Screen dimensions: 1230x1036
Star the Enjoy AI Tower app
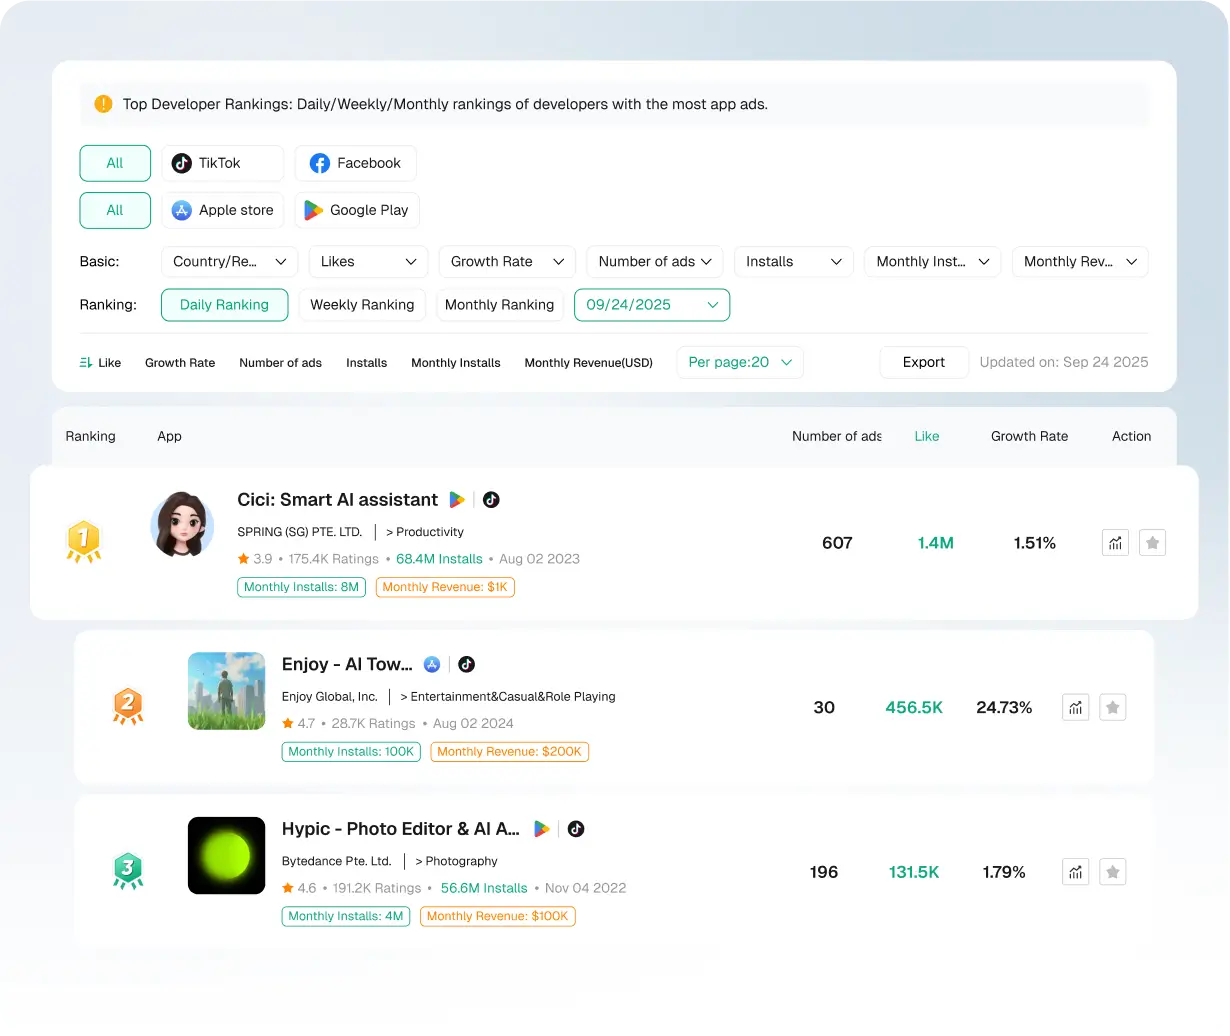(1113, 707)
